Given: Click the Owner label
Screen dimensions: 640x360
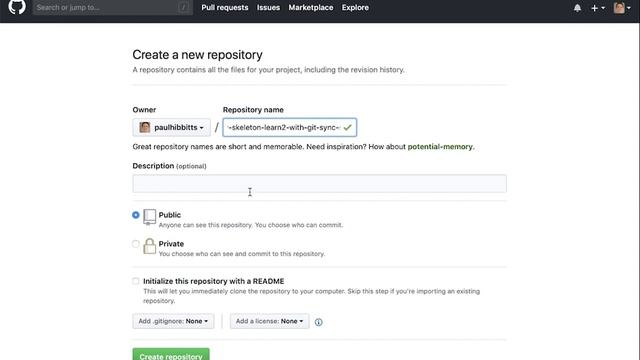Looking at the screenshot, I should click(144, 110).
